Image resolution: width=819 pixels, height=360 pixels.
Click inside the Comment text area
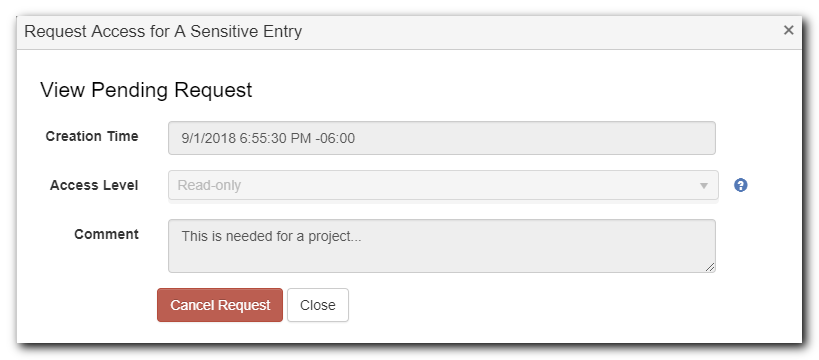tap(441, 246)
